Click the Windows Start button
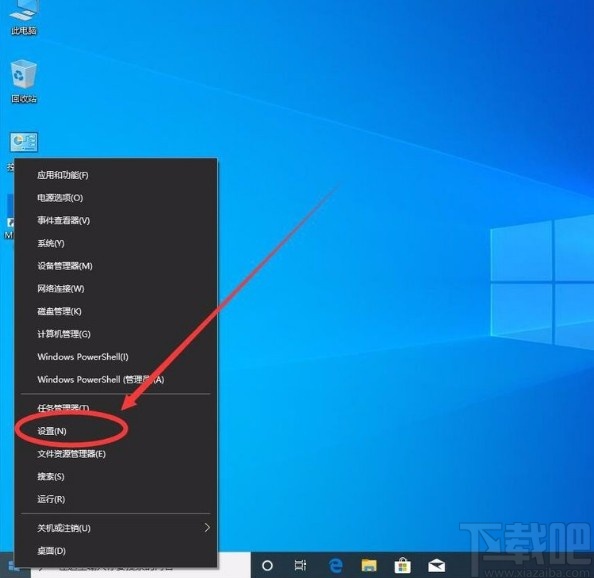Viewport: 594px width, 578px height. pos(14,566)
